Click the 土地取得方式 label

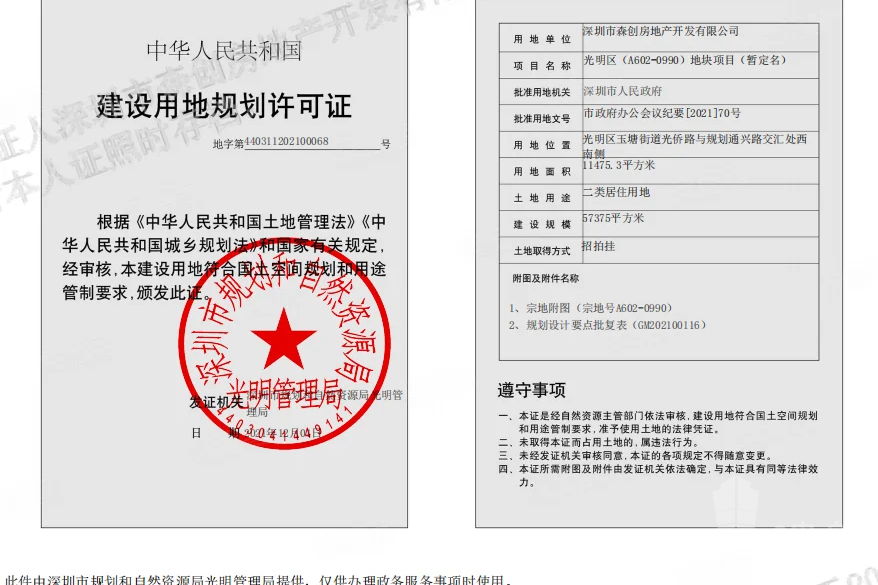pos(542,251)
